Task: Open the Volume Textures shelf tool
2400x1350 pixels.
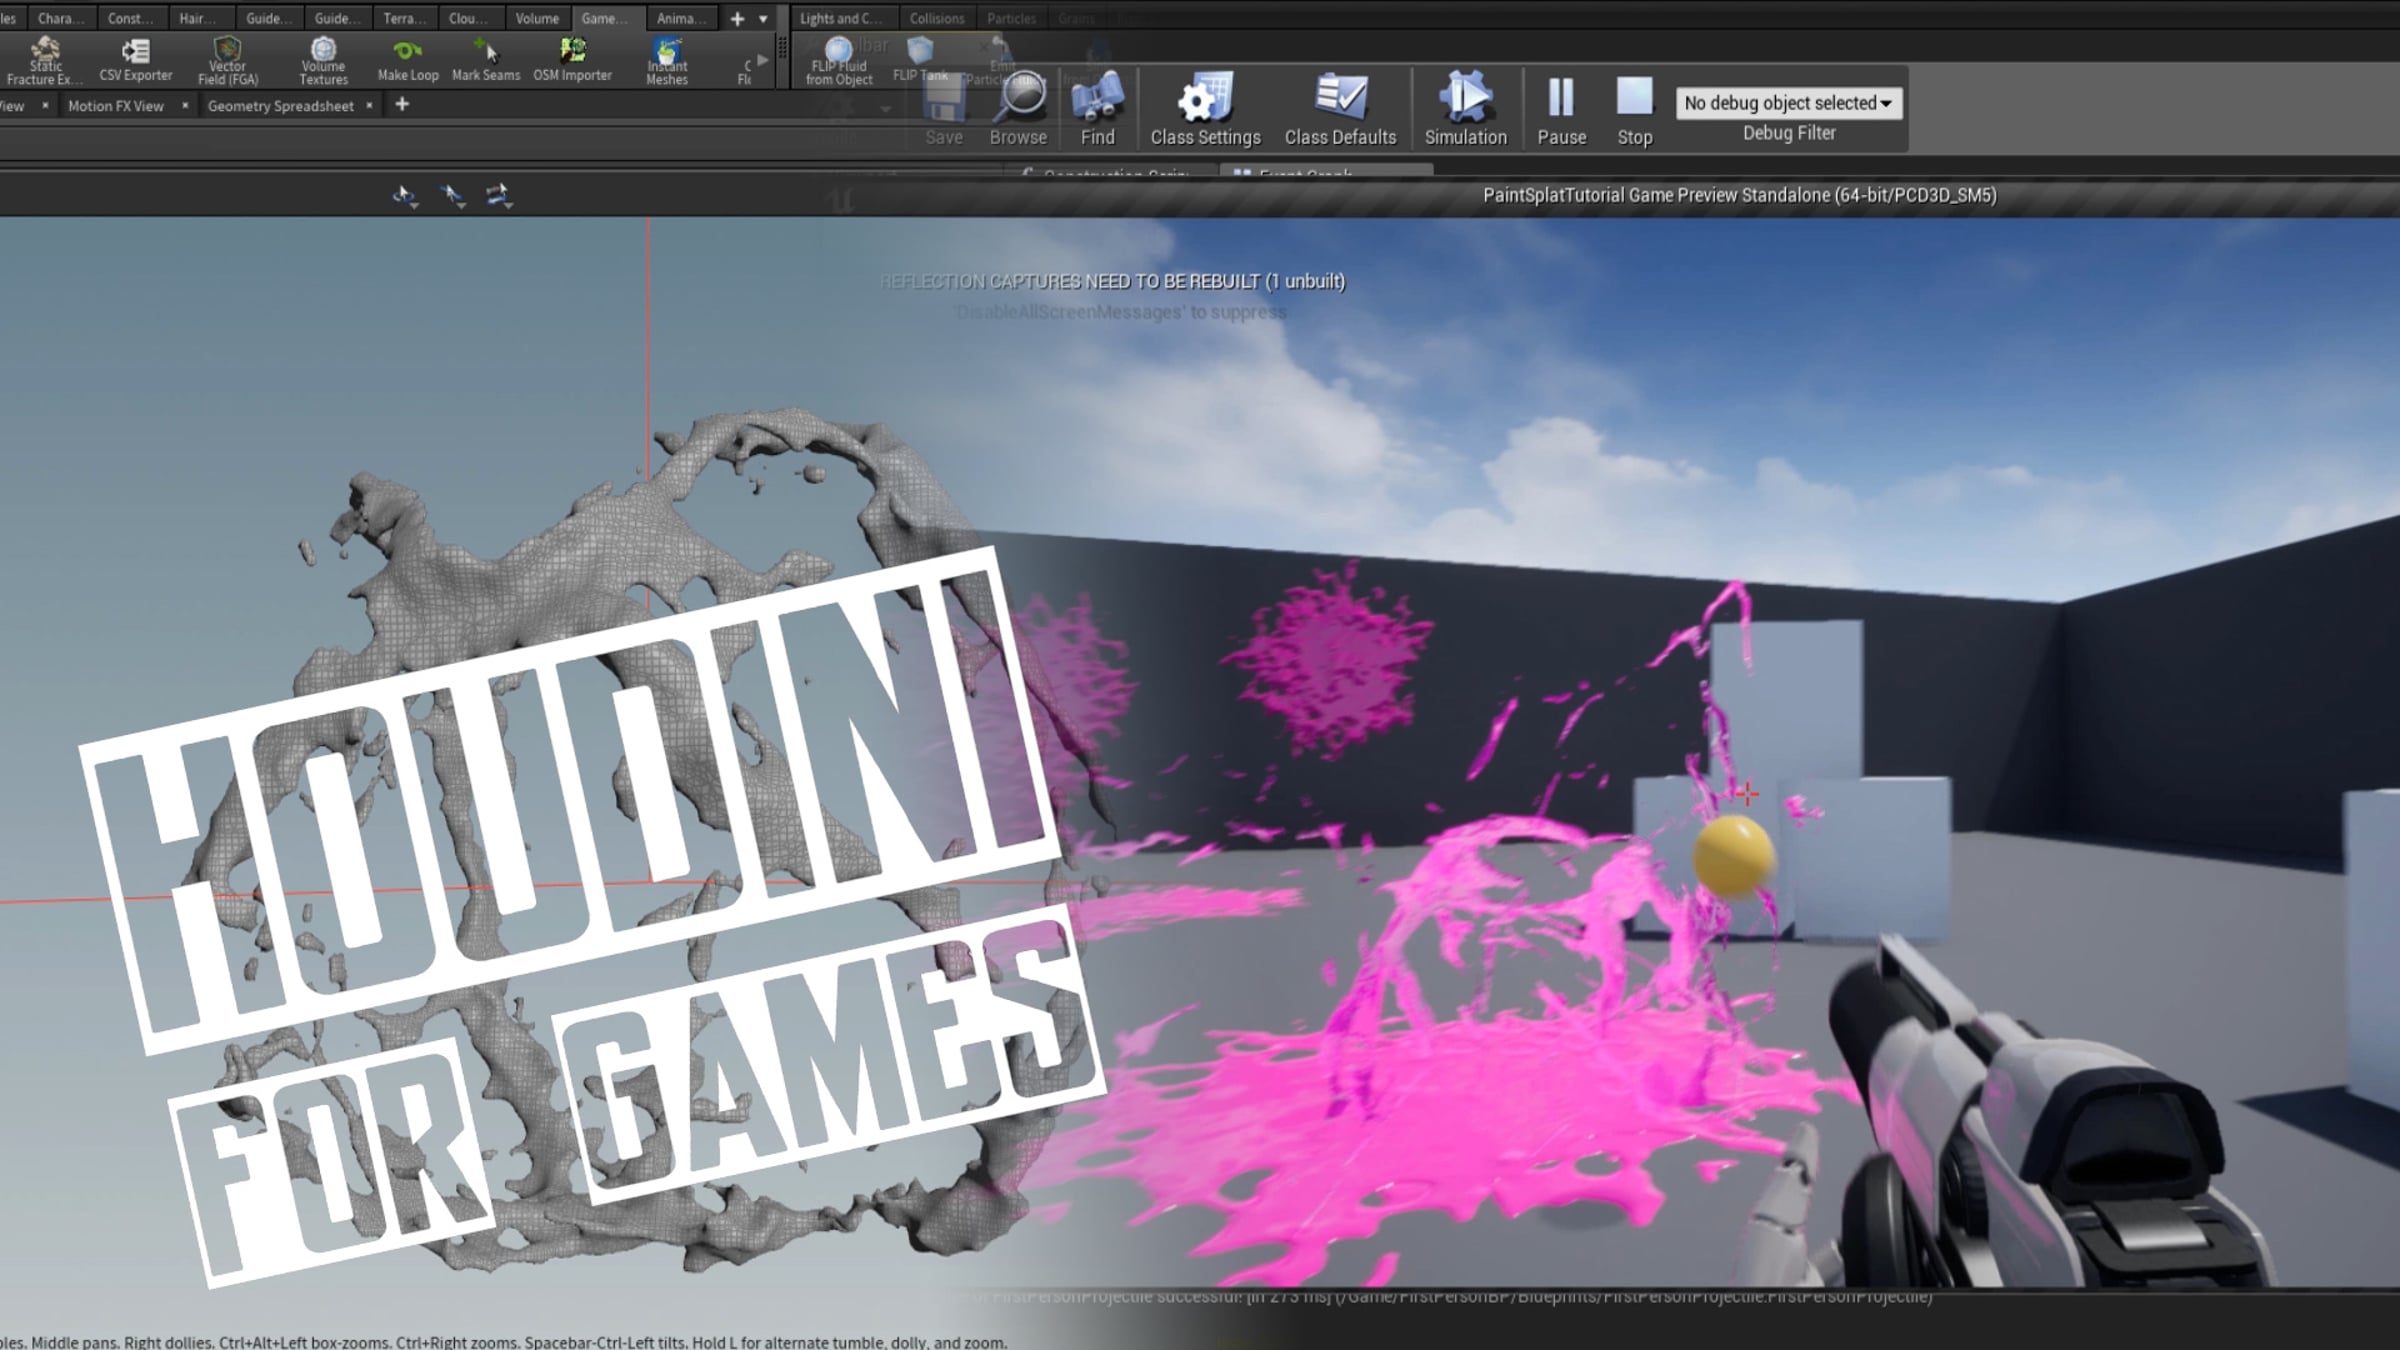Action: coord(323,57)
